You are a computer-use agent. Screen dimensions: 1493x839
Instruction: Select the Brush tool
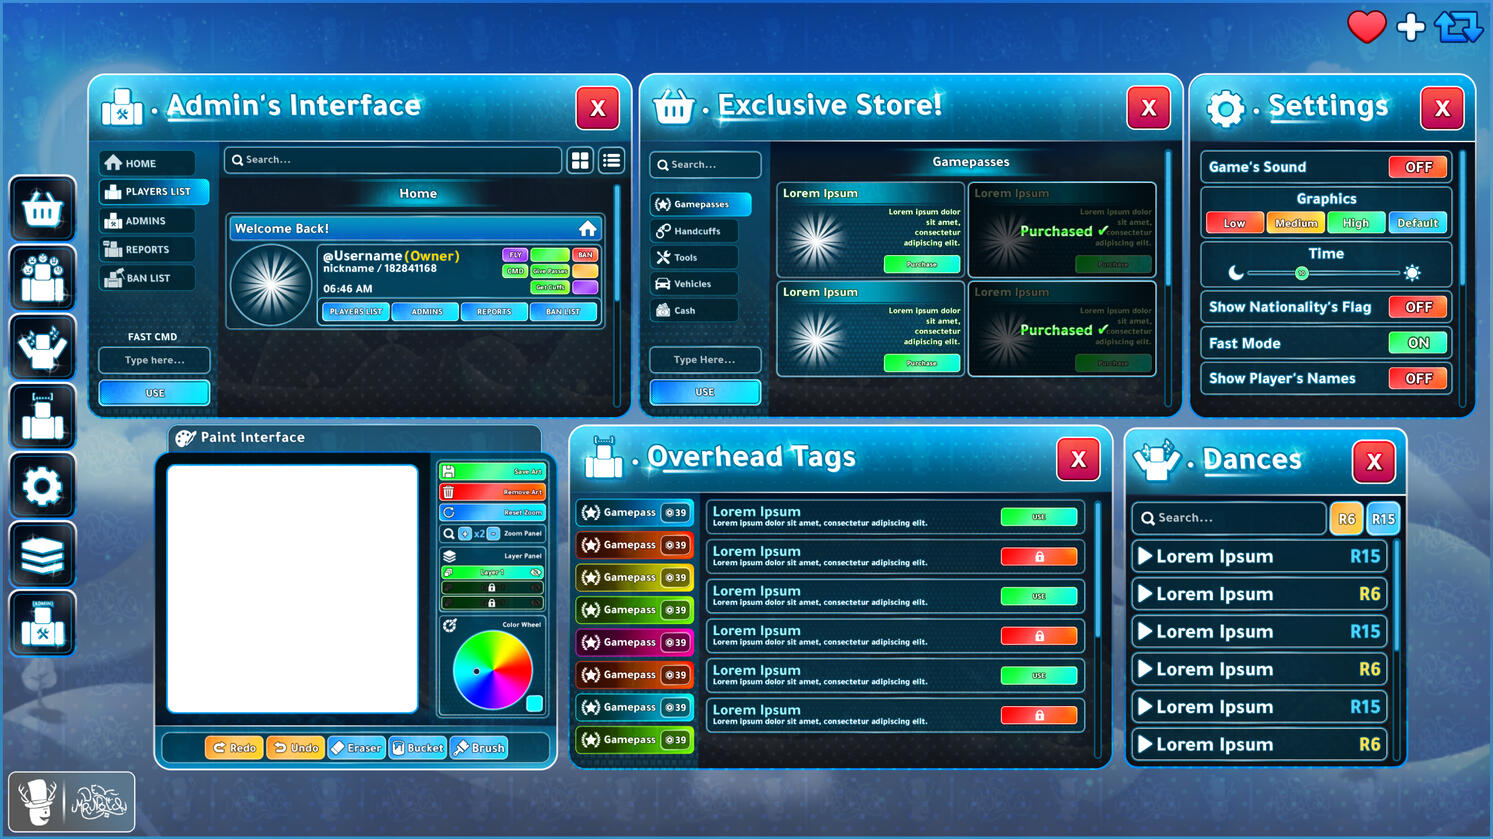coord(479,748)
